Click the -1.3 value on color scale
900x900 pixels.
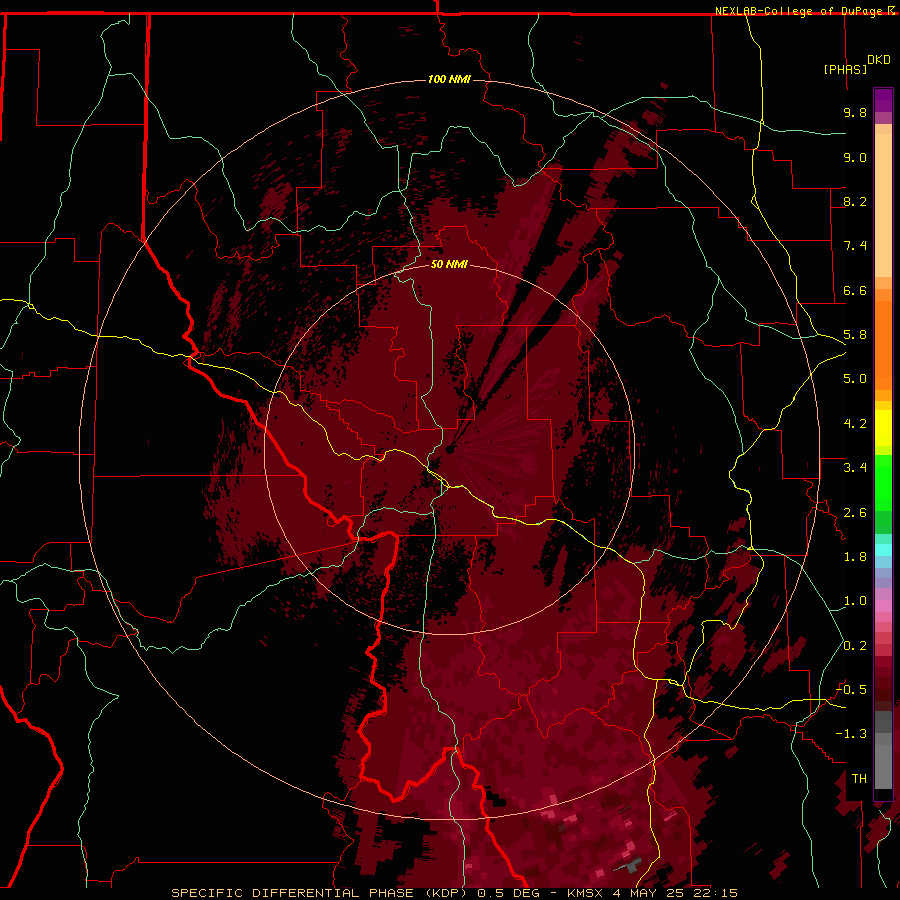(851, 734)
